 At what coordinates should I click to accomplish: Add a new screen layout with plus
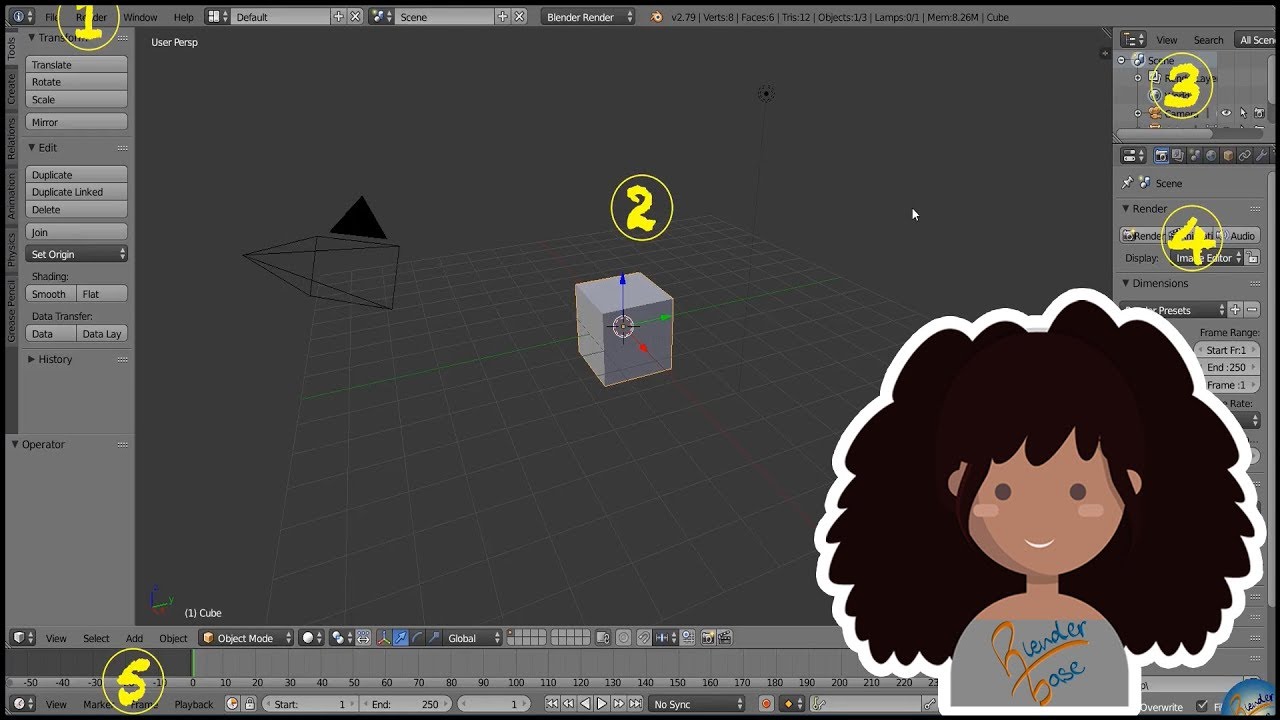pyautogui.click(x=339, y=17)
